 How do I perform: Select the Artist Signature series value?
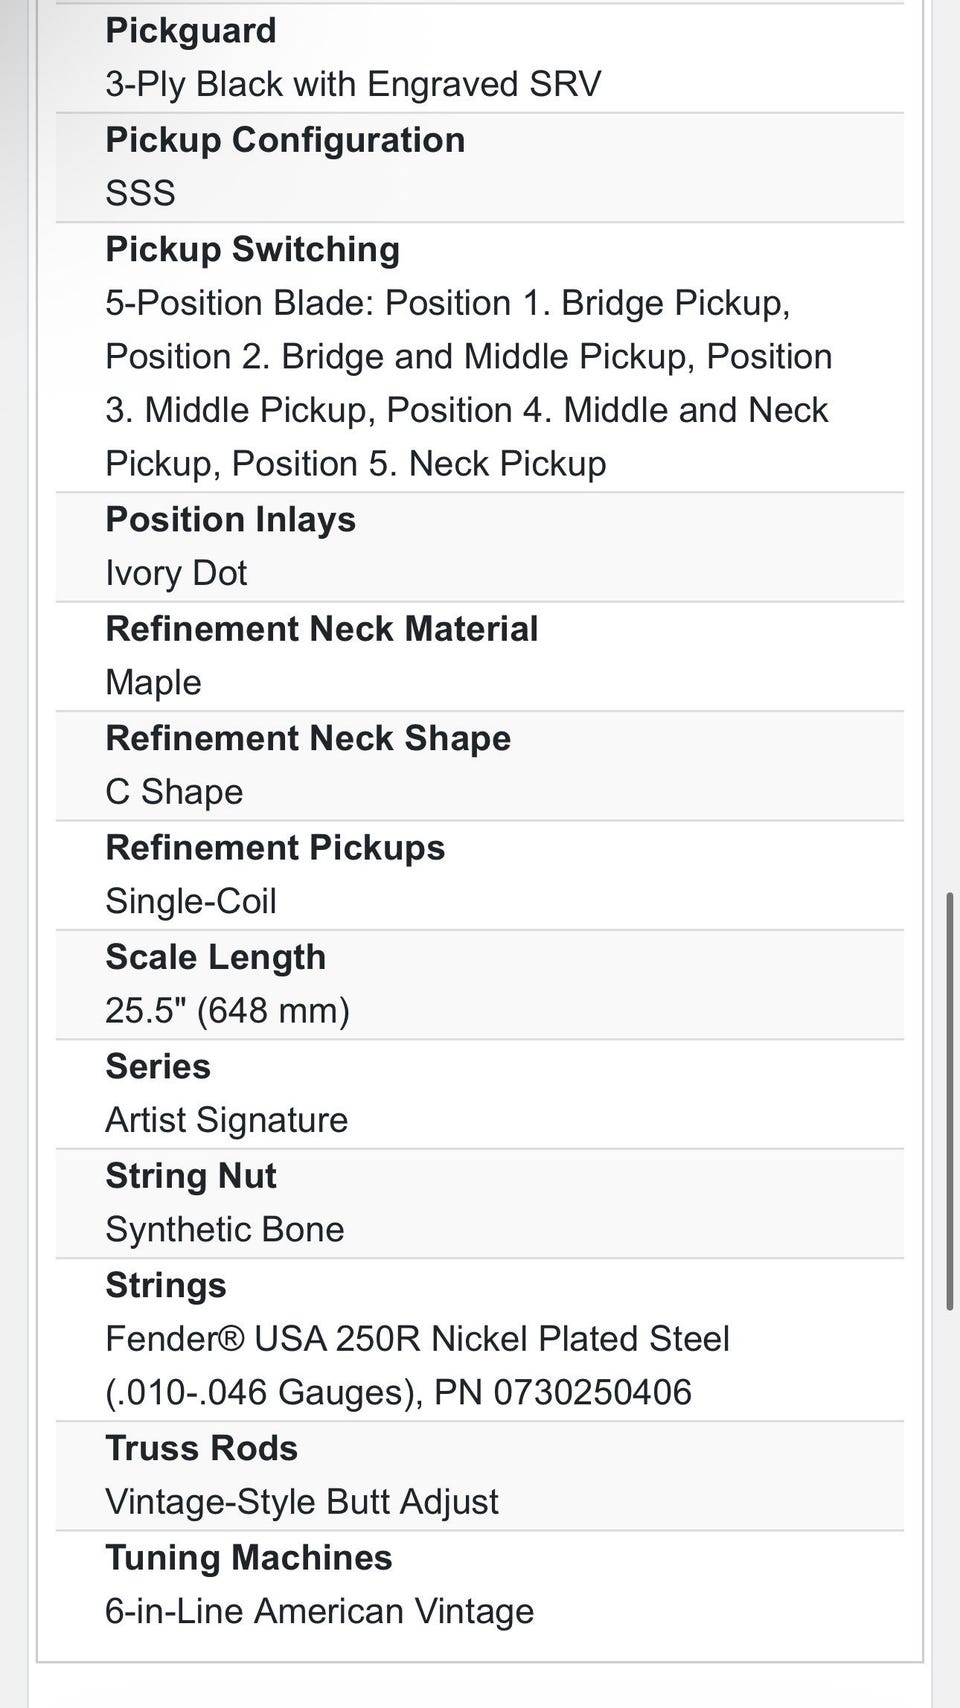tap(226, 1120)
